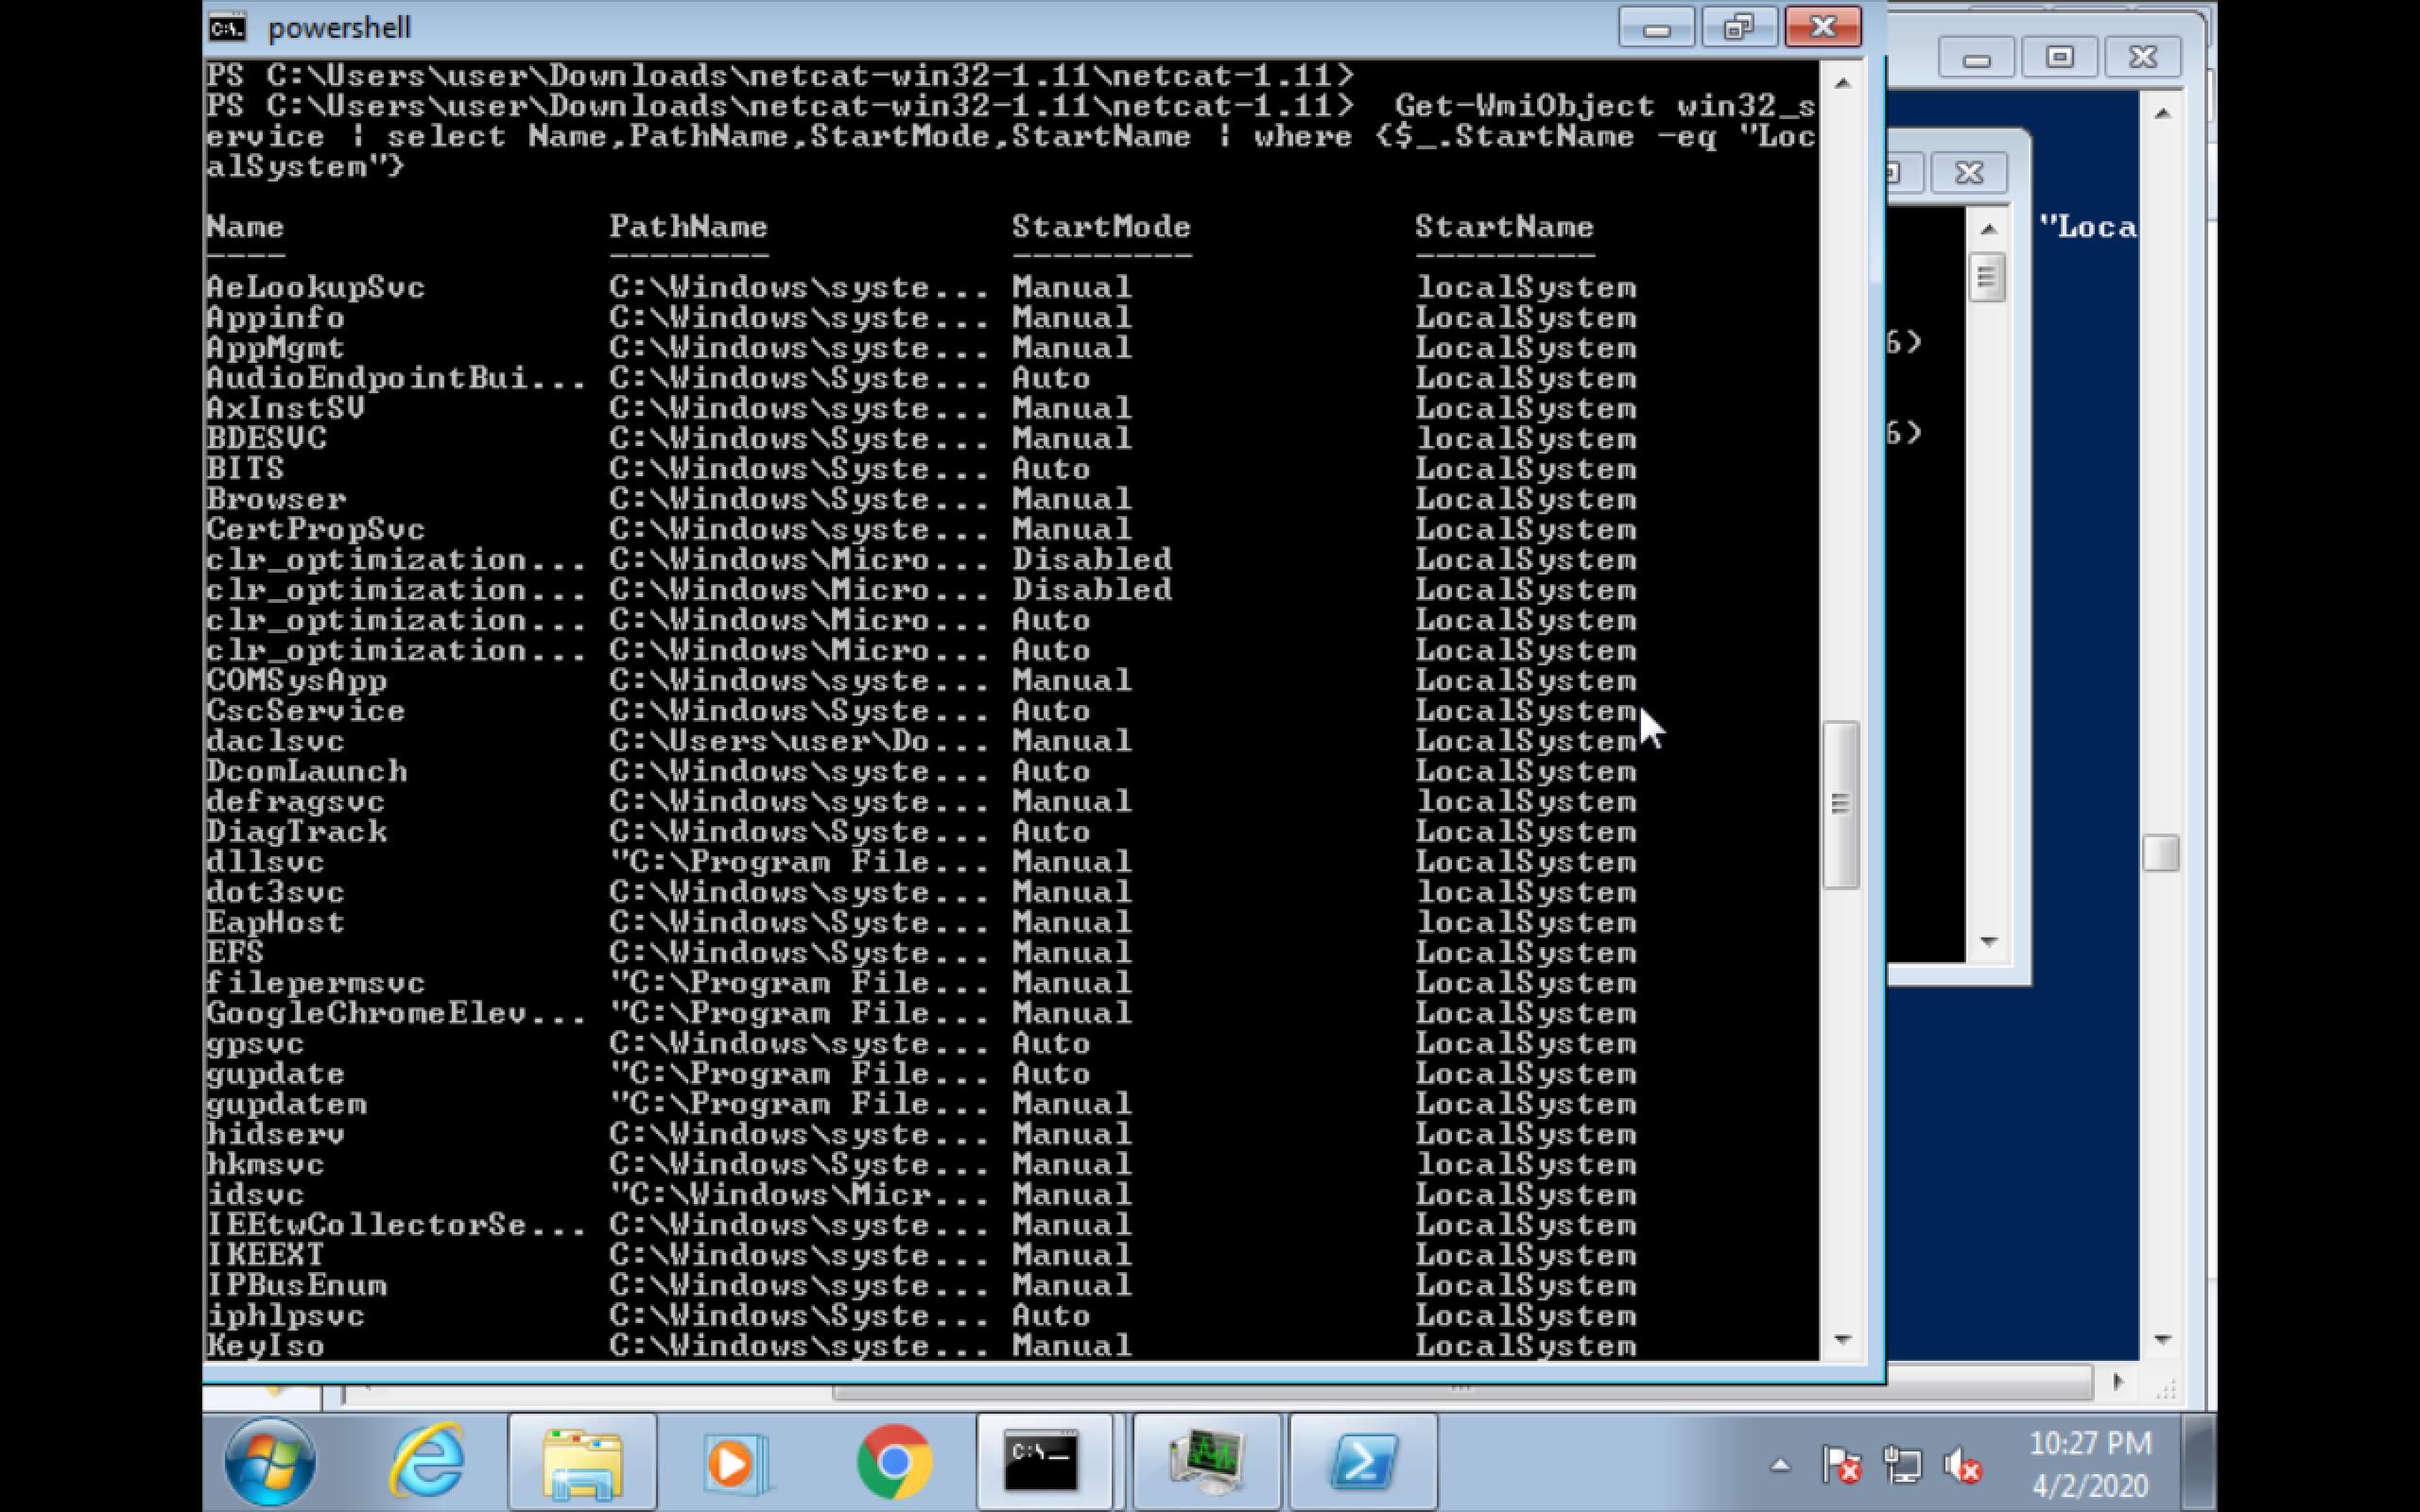
Task: Click the Name column header text
Action: (245, 227)
